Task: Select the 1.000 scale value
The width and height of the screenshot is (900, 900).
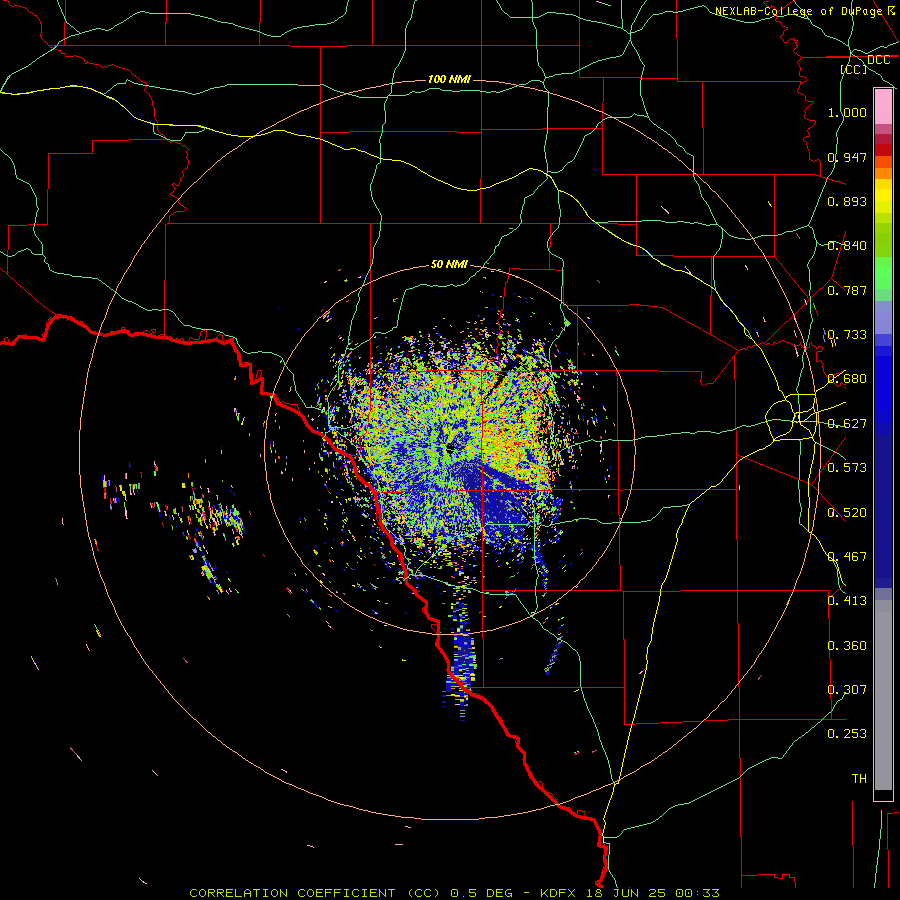Action: pos(847,112)
